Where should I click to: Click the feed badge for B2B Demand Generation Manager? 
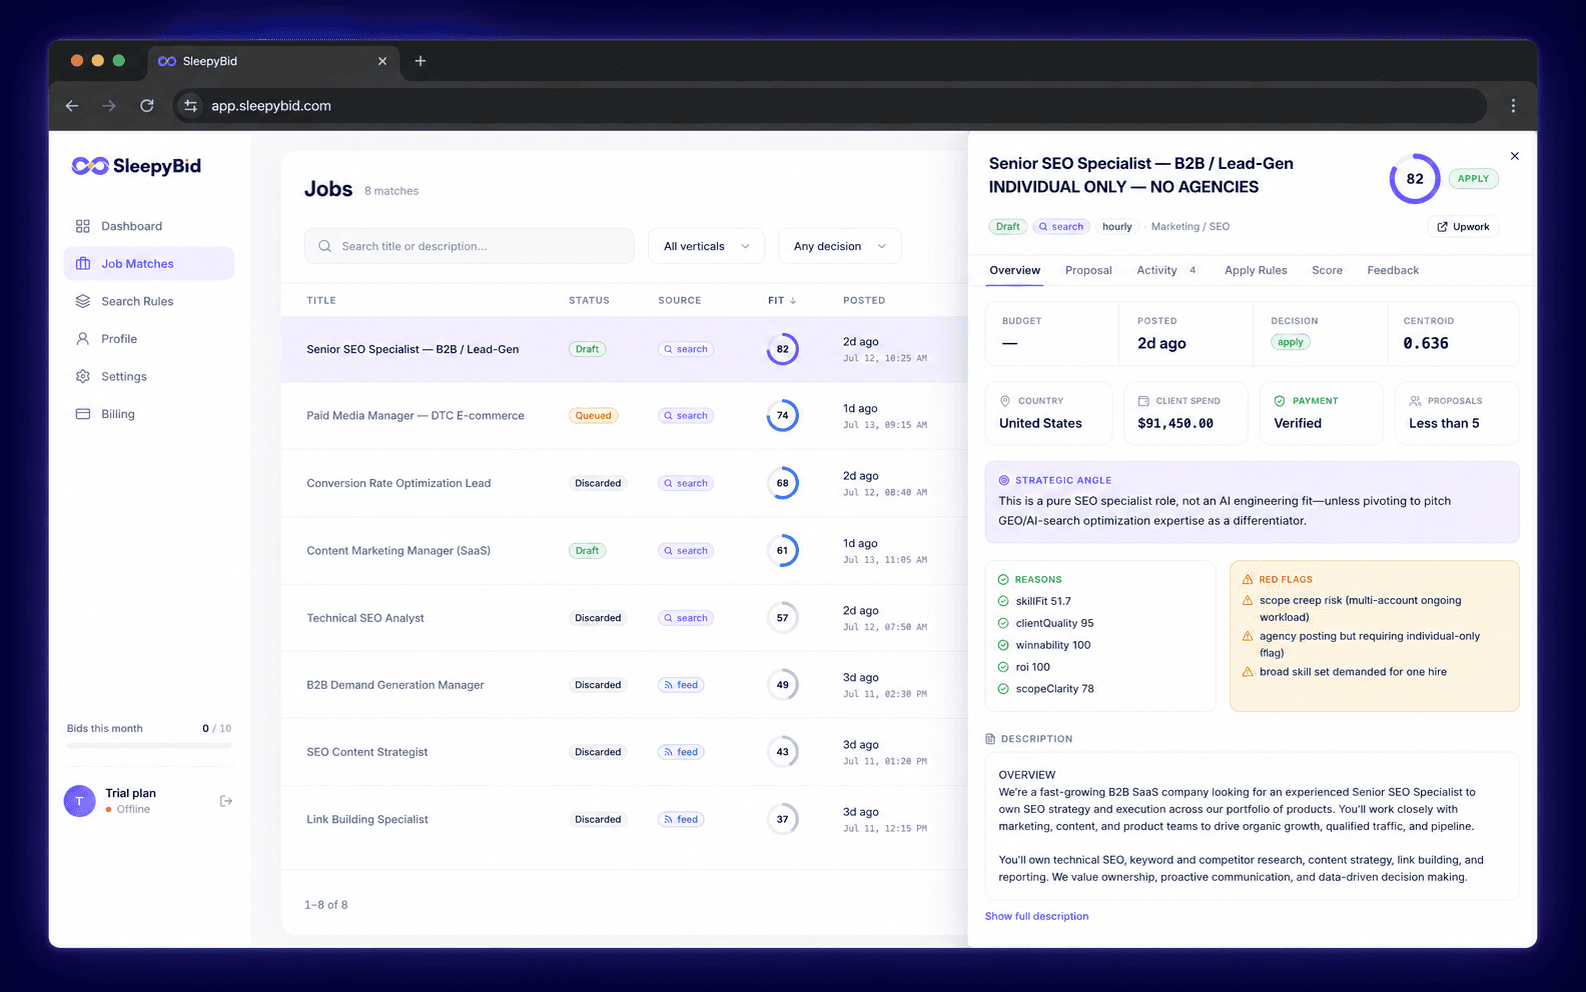(x=680, y=685)
